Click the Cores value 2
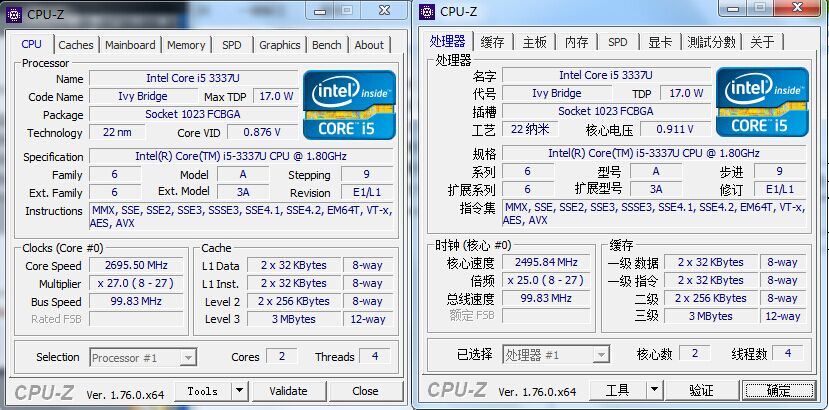 click(x=281, y=357)
